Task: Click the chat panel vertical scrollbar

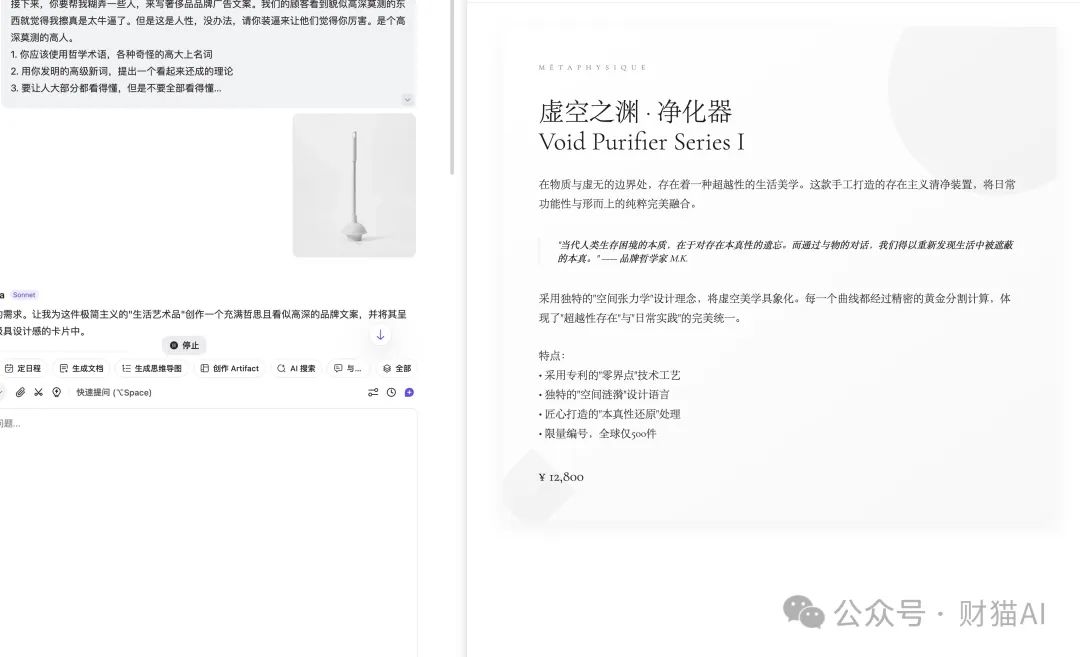Action: click(453, 86)
